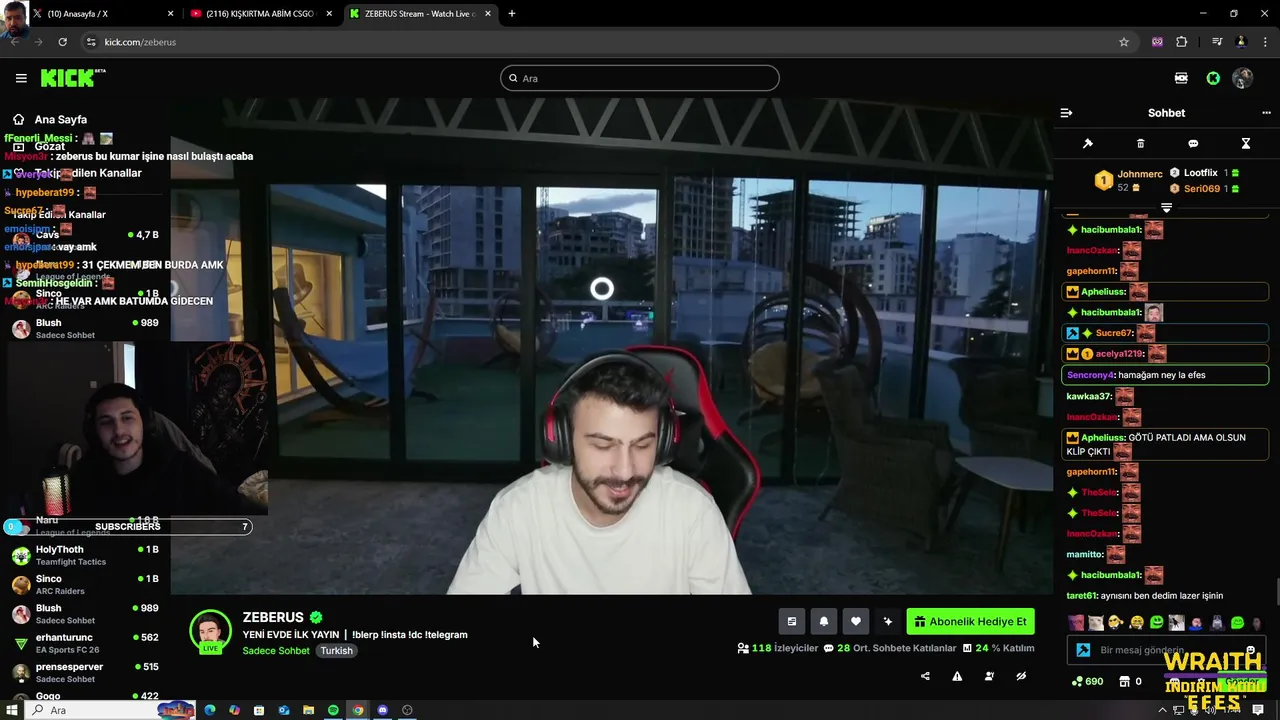The width and height of the screenshot is (1280, 720).
Task: Open Sadece Sohbet category link
Action: tap(276, 650)
